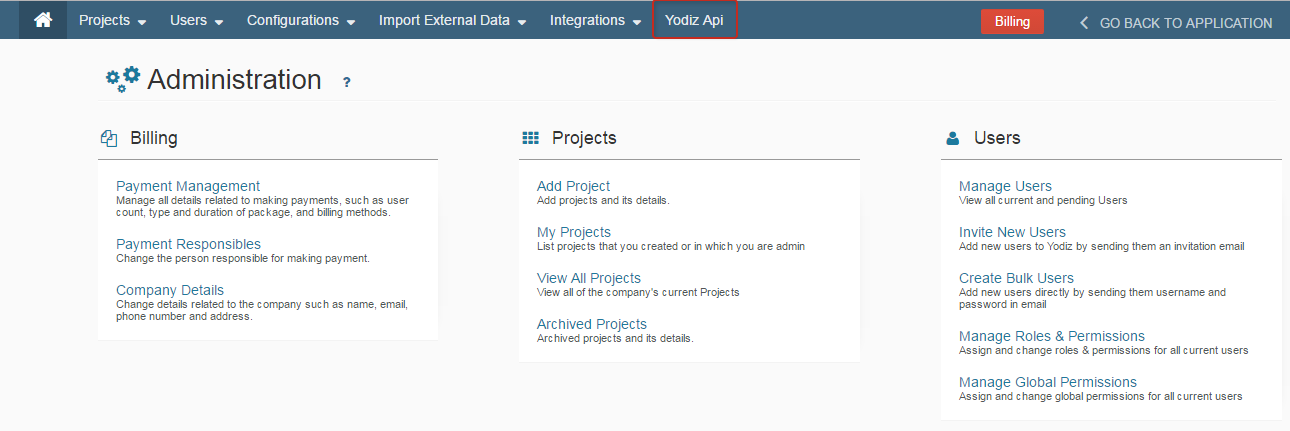Viewport: 1290px width, 431px height.
Task: Click the help question mark beside Administration
Action: pos(347,83)
